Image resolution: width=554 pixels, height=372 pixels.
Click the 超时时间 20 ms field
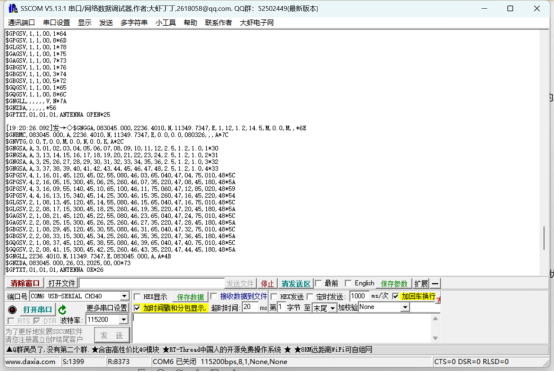(x=251, y=307)
